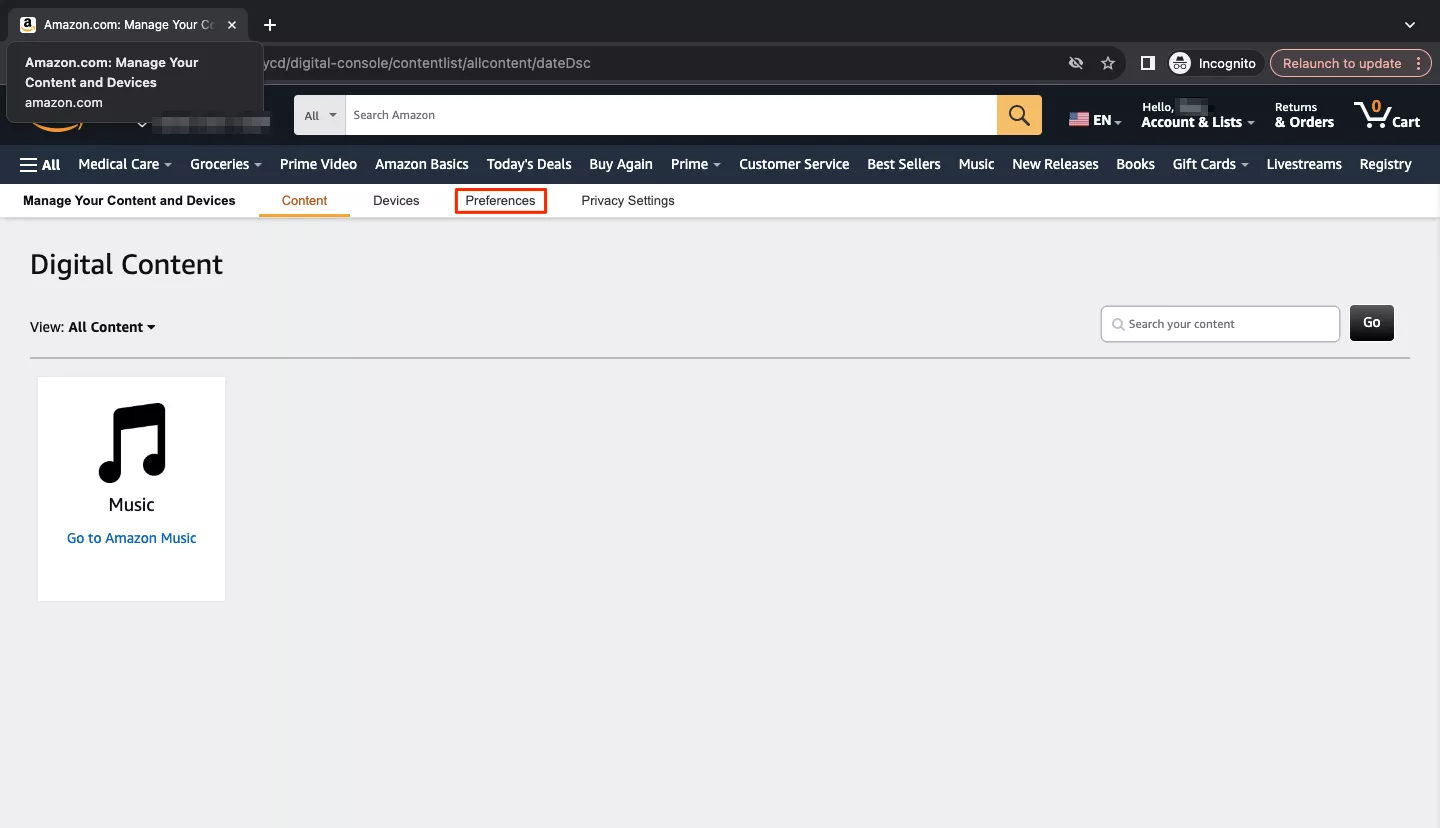Expand the tab search chevron at top right
This screenshot has height=828, width=1440.
coord(1410,25)
